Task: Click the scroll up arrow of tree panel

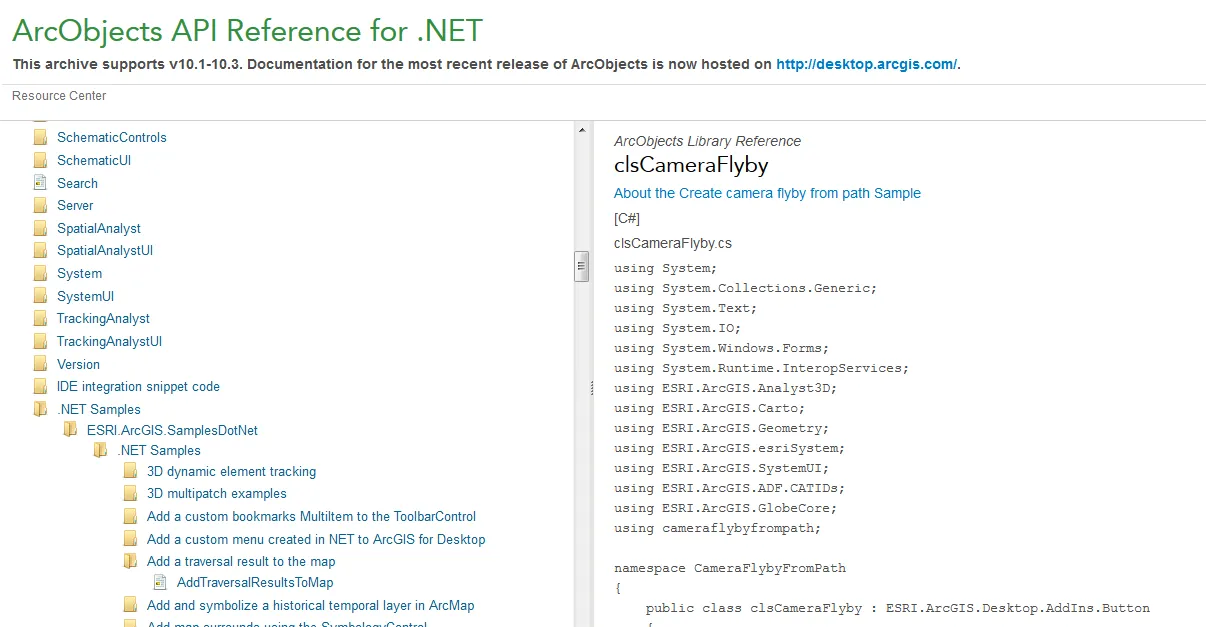Action: [x=581, y=129]
